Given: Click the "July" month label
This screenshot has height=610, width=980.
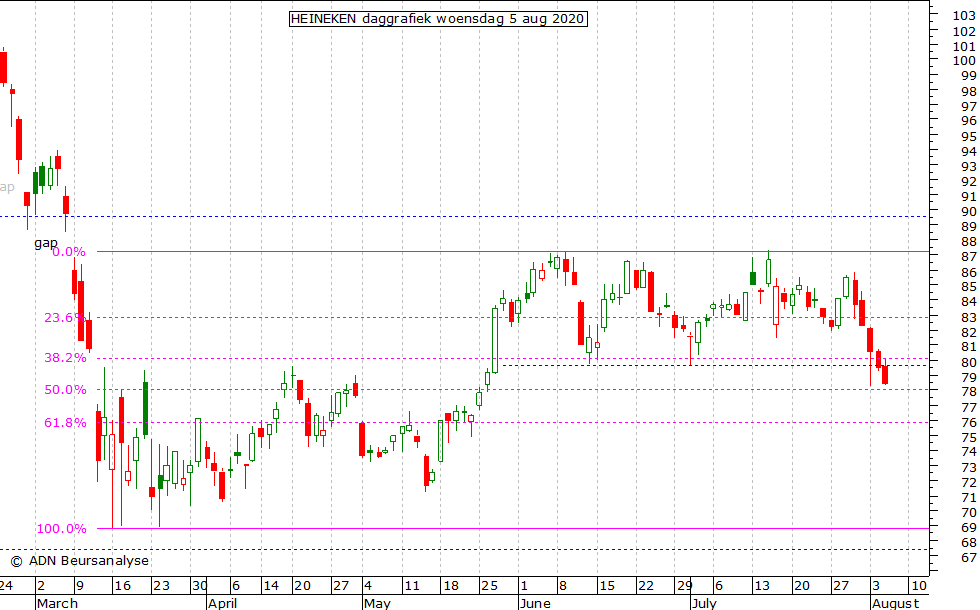Looking at the screenshot, I should (704, 603).
